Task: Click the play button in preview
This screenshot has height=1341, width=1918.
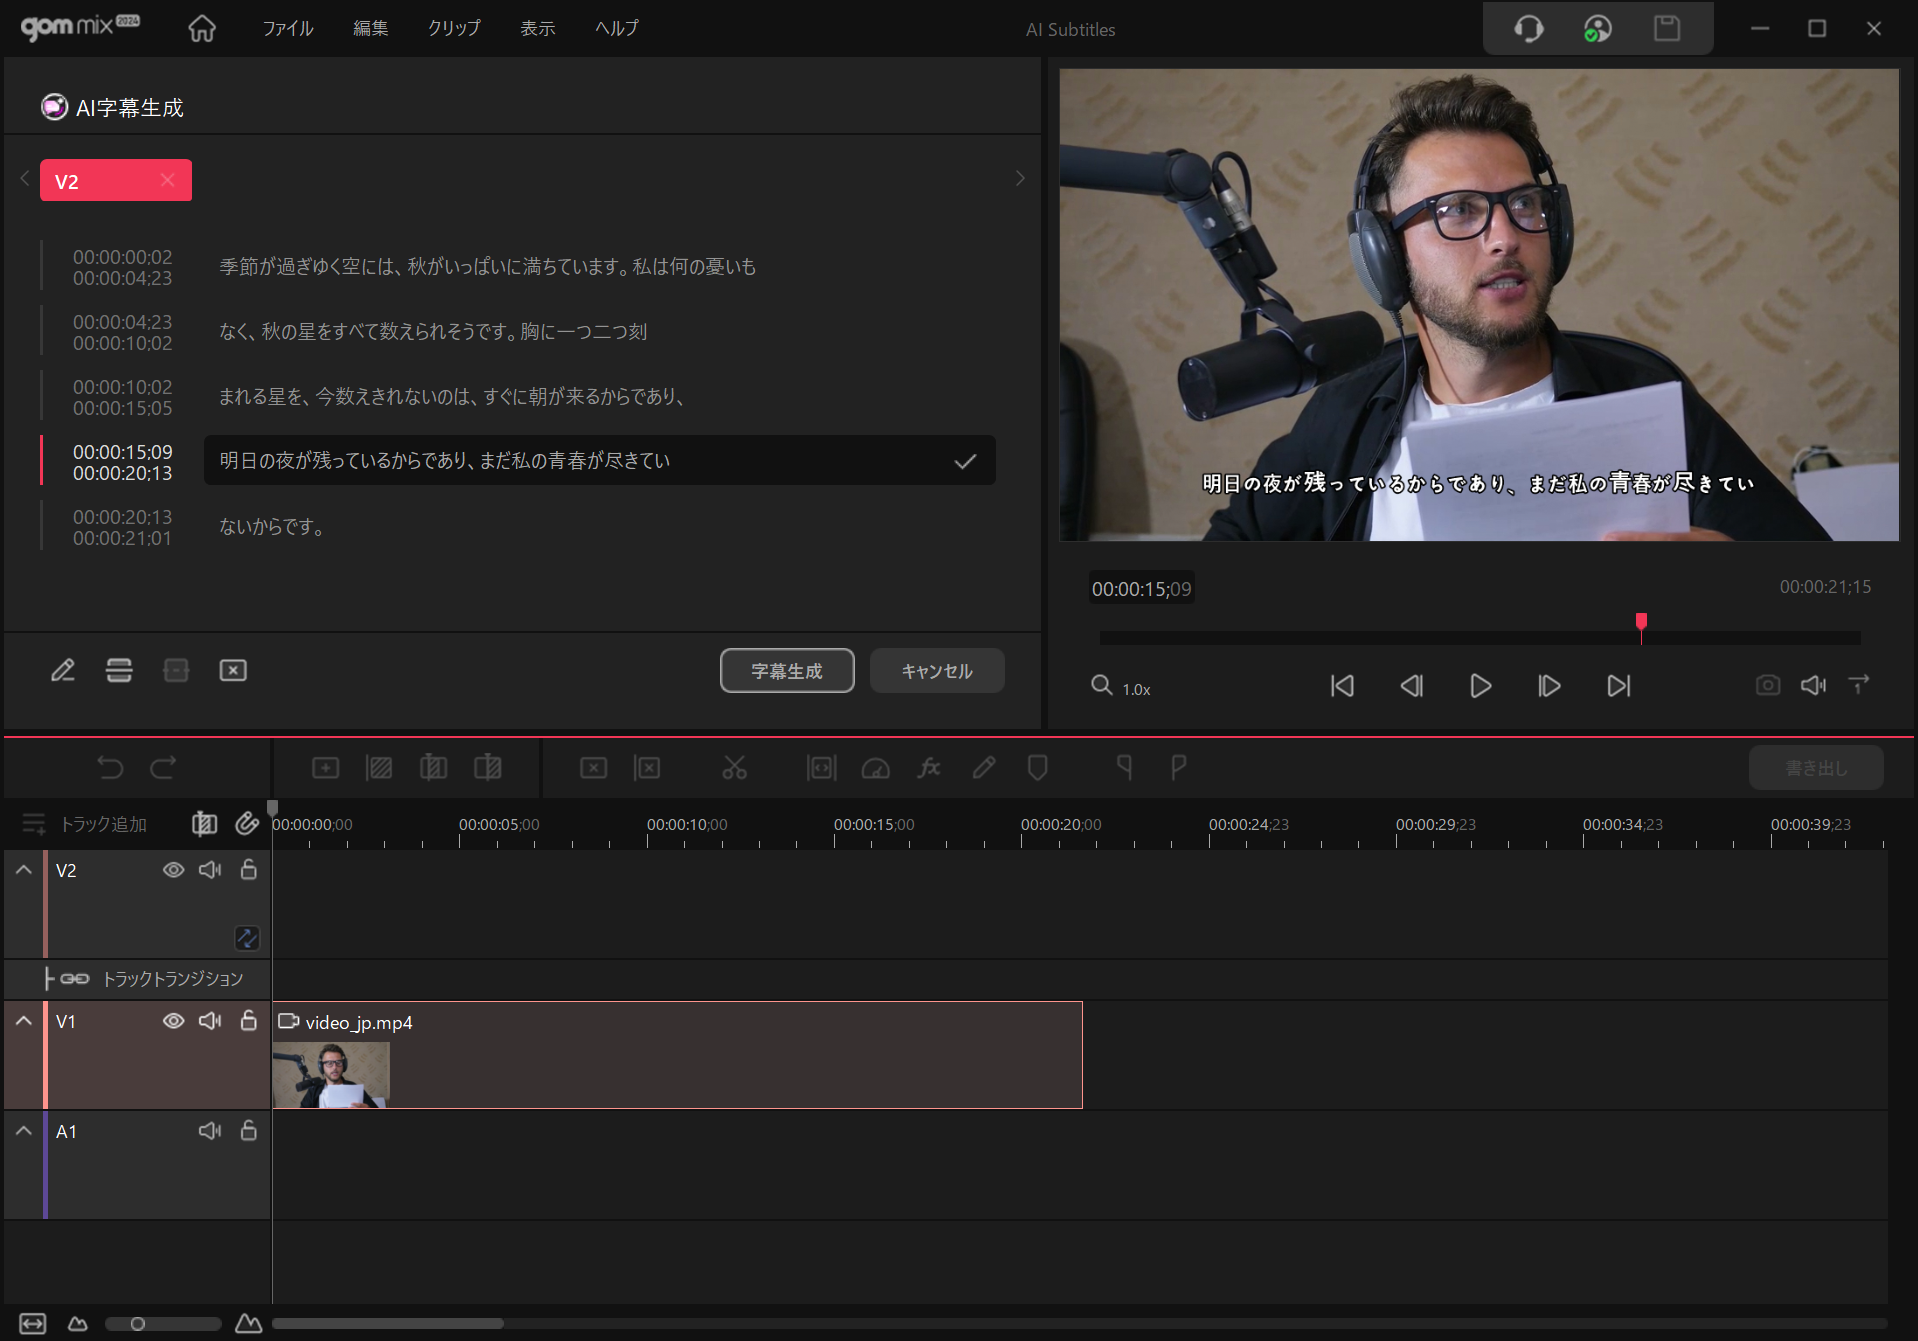Action: (1480, 686)
